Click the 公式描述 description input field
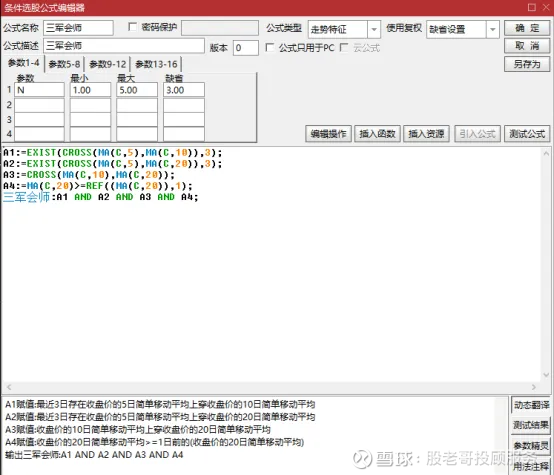Viewport: 554px width, 475px height. click(124, 46)
